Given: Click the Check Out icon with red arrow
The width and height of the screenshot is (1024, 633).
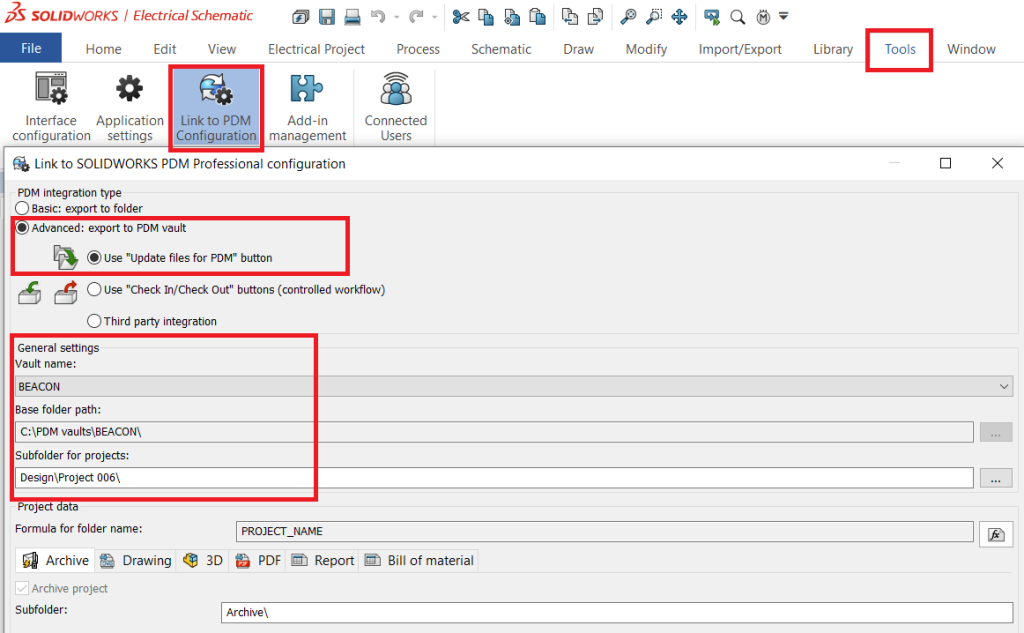Looking at the screenshot, I should (x=66, y=292).
